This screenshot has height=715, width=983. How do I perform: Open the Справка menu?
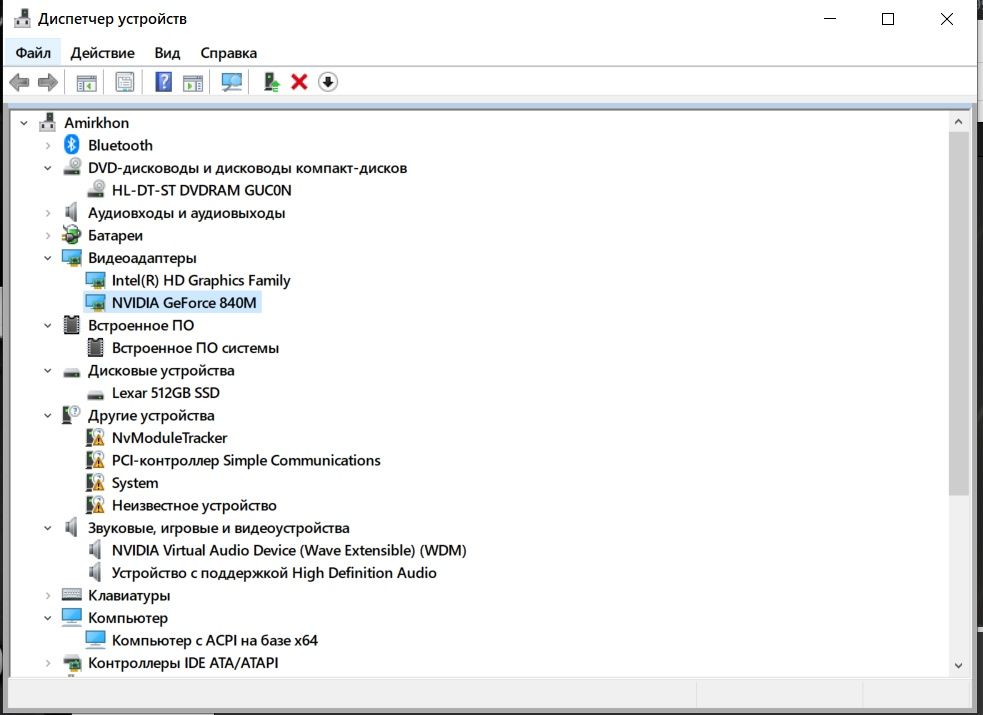228,53
